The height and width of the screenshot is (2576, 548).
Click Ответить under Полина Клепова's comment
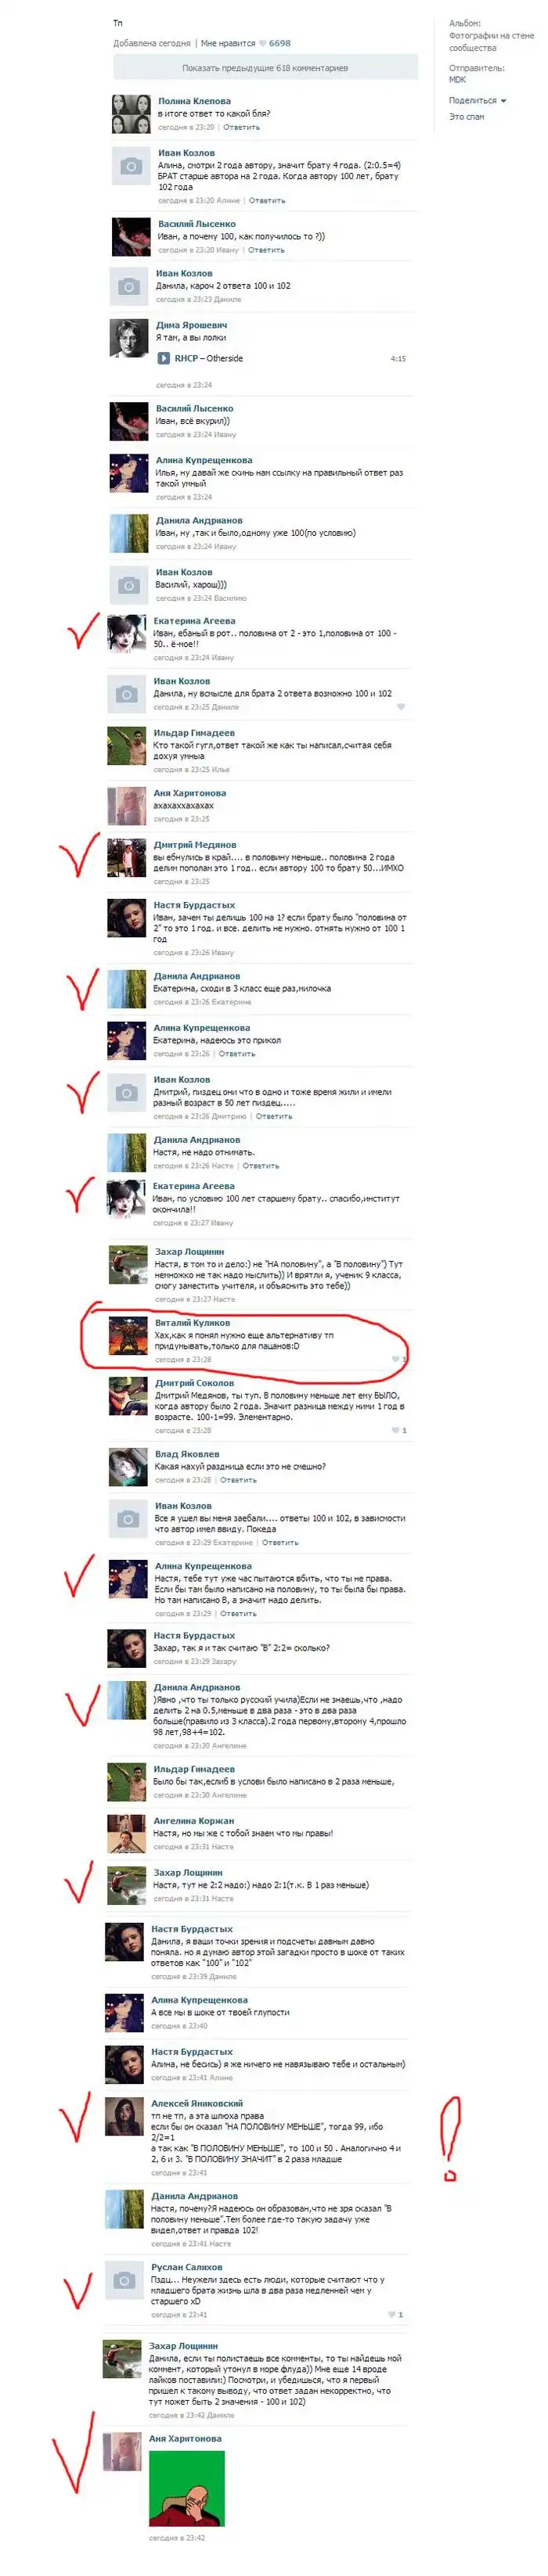point(241,127)
